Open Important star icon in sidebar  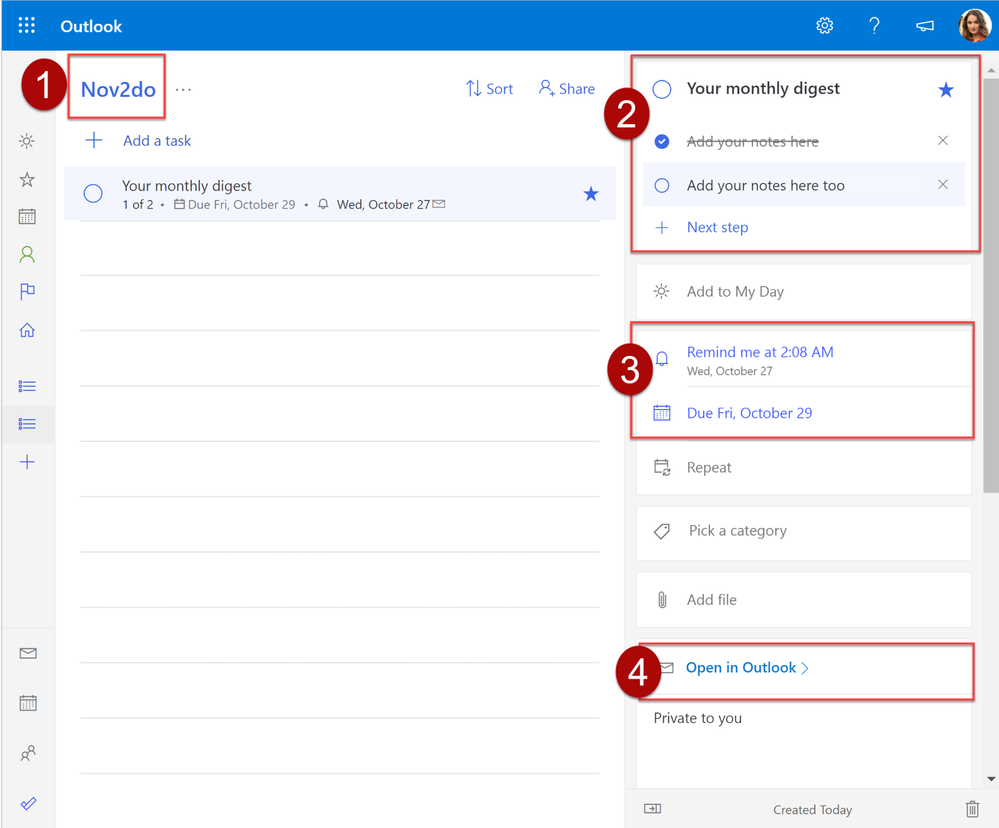27,179
